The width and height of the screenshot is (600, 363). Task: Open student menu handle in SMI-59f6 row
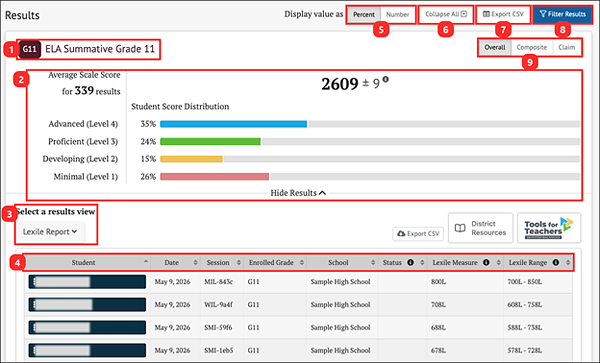(x=34, y=327)
